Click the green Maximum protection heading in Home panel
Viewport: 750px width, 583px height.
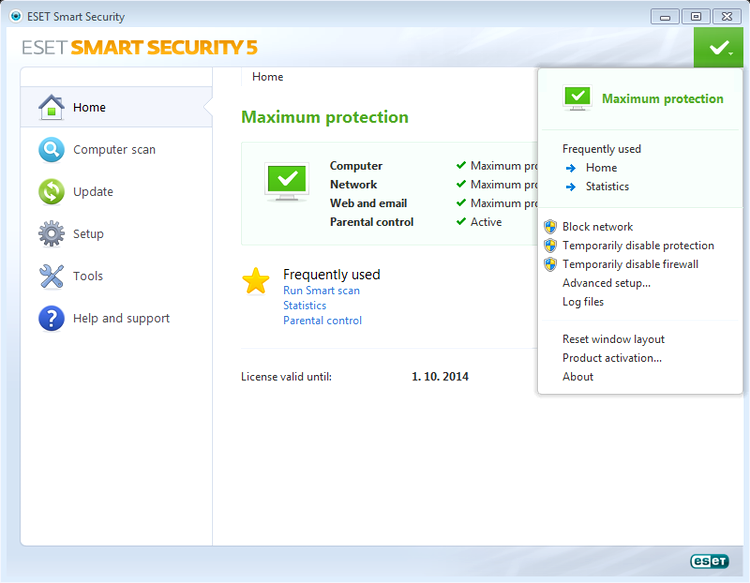(325, 117)
